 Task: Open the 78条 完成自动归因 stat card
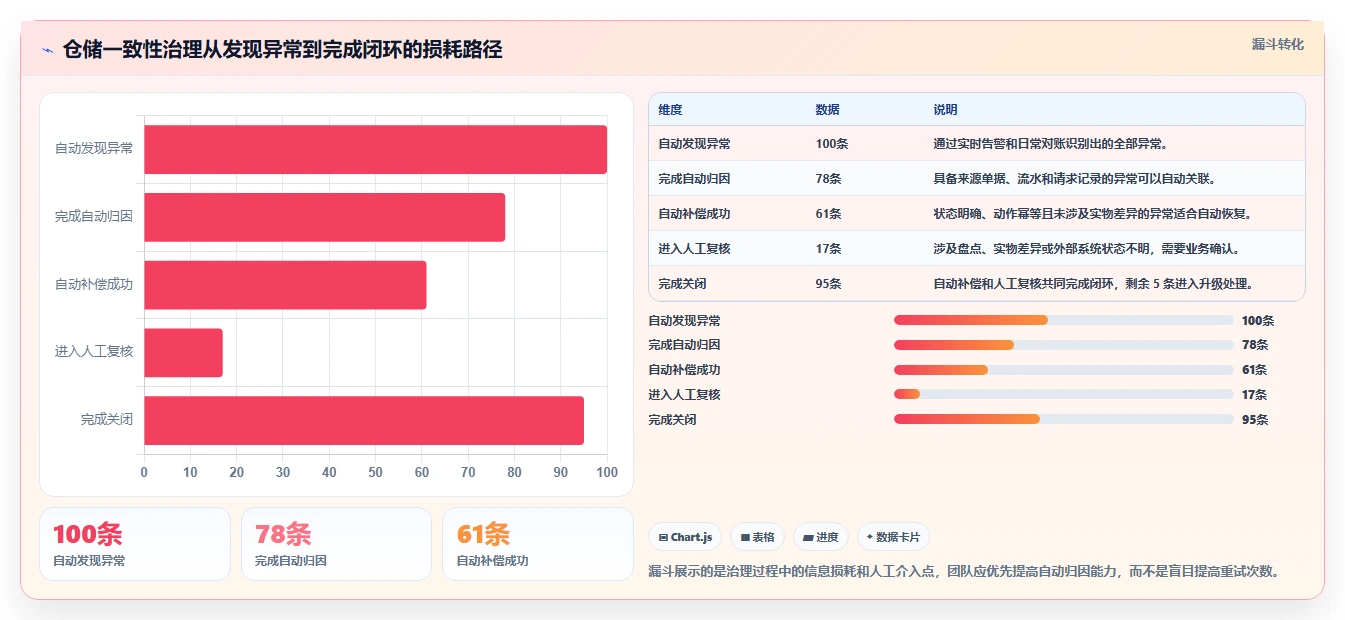click(x=336, y=544)
